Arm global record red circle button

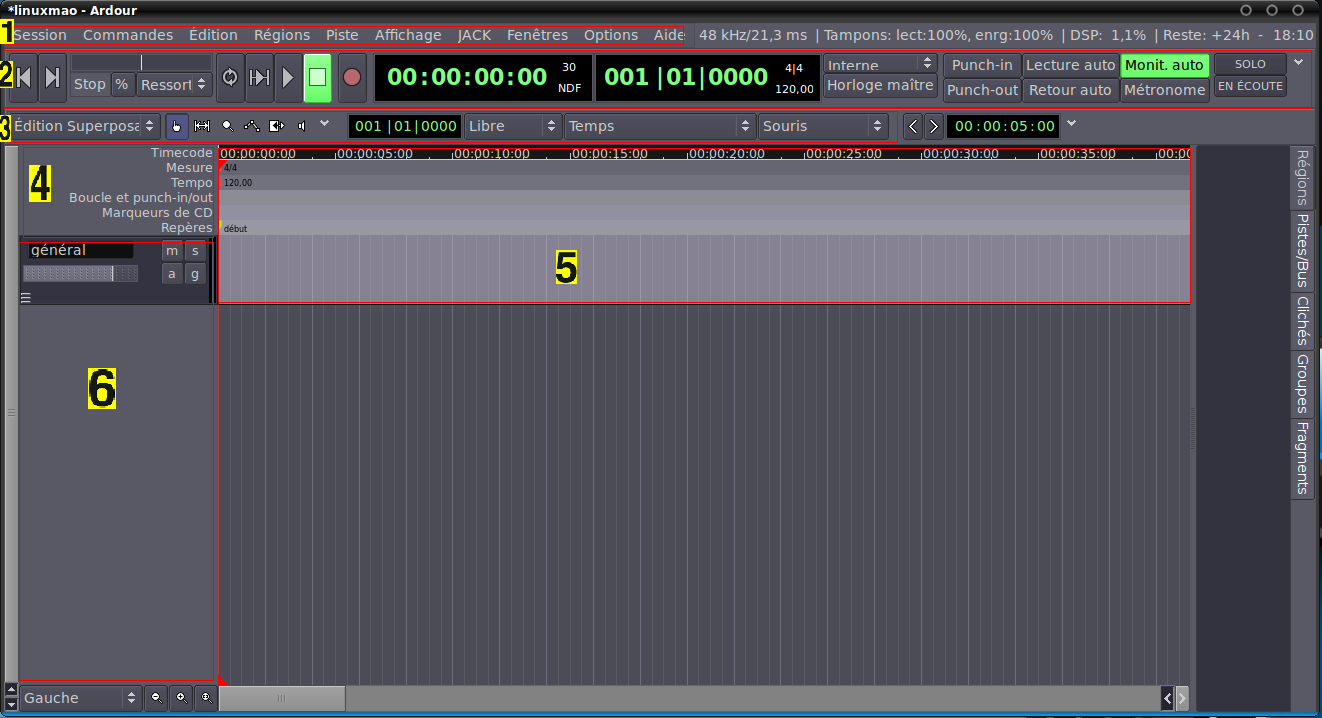351,77
